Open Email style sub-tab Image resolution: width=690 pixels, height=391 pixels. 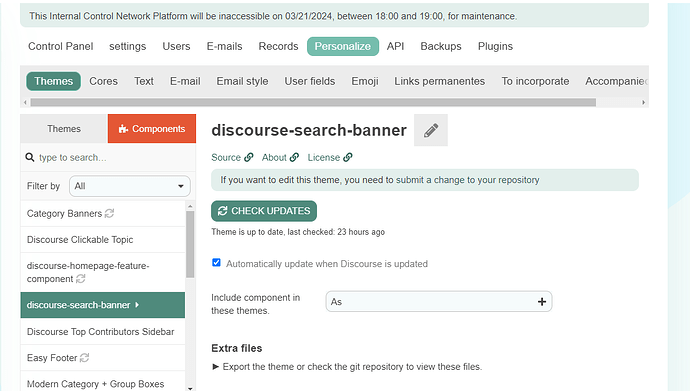coord(242,81)
